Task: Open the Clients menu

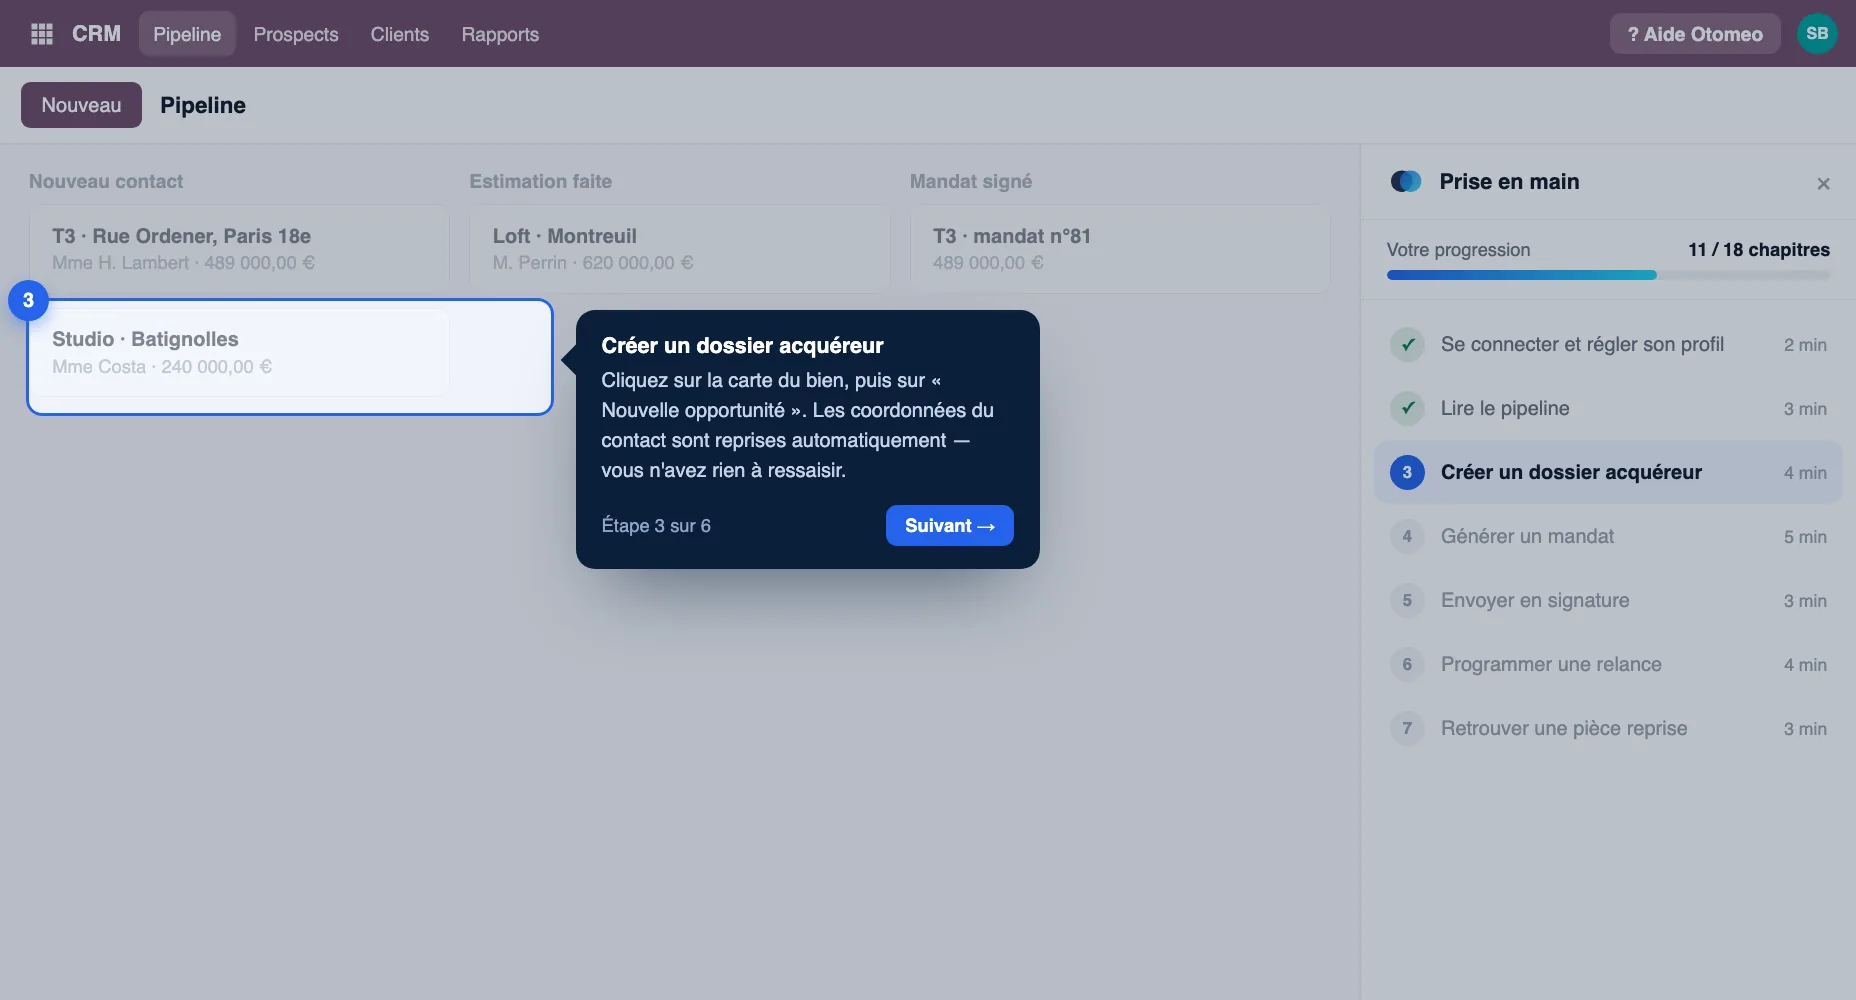Action: click(x=400, y=34)
